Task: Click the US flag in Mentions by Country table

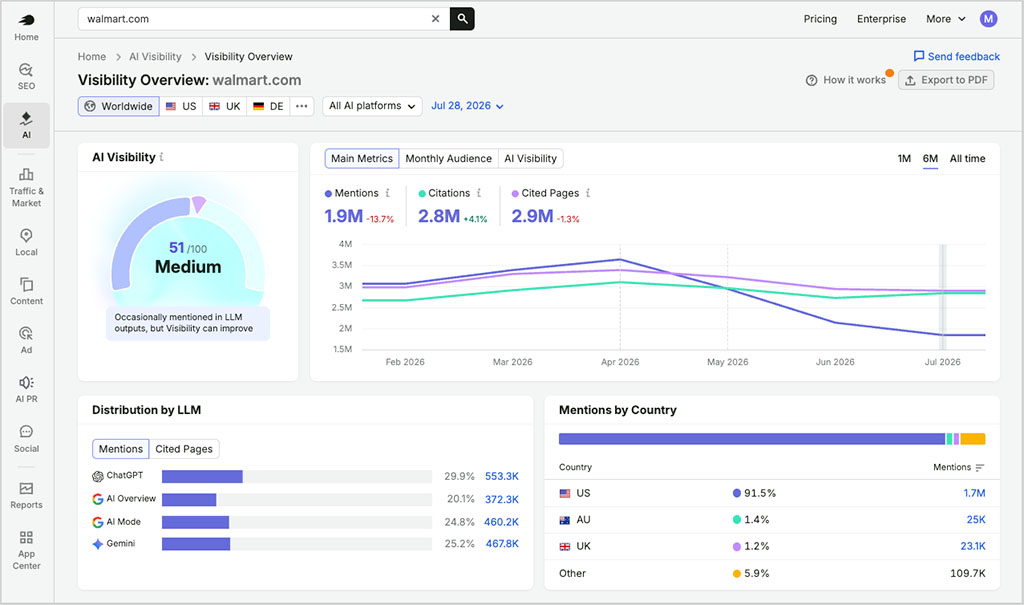Action: coord(565,493)
